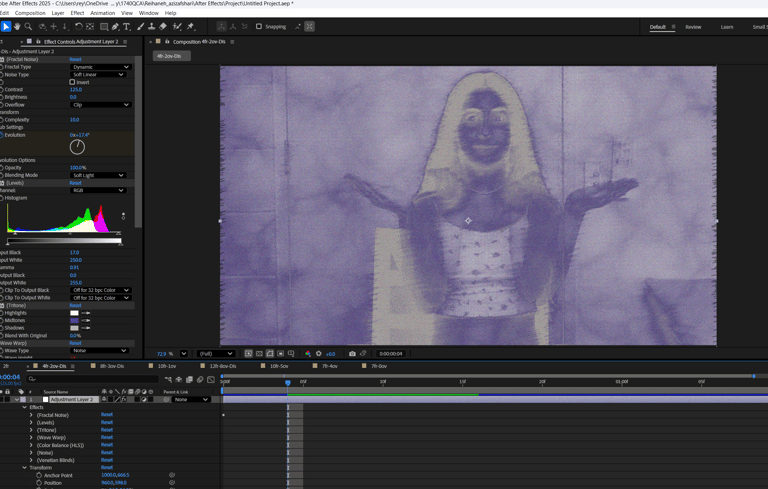Click Reset for (Tritone) in Effect Controls
The image size is (768, 489).
pyautogui.click(x=75, y=305)
